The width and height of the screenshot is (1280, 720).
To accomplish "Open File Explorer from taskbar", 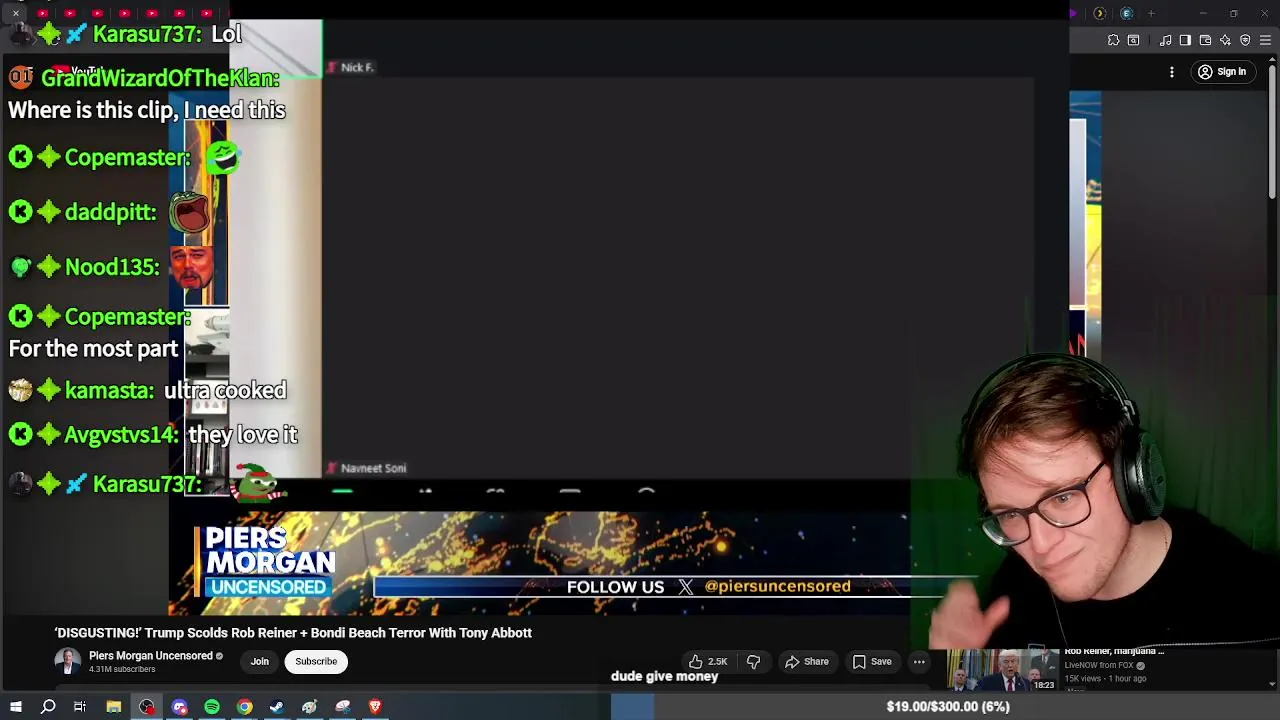I will point(114,707).
